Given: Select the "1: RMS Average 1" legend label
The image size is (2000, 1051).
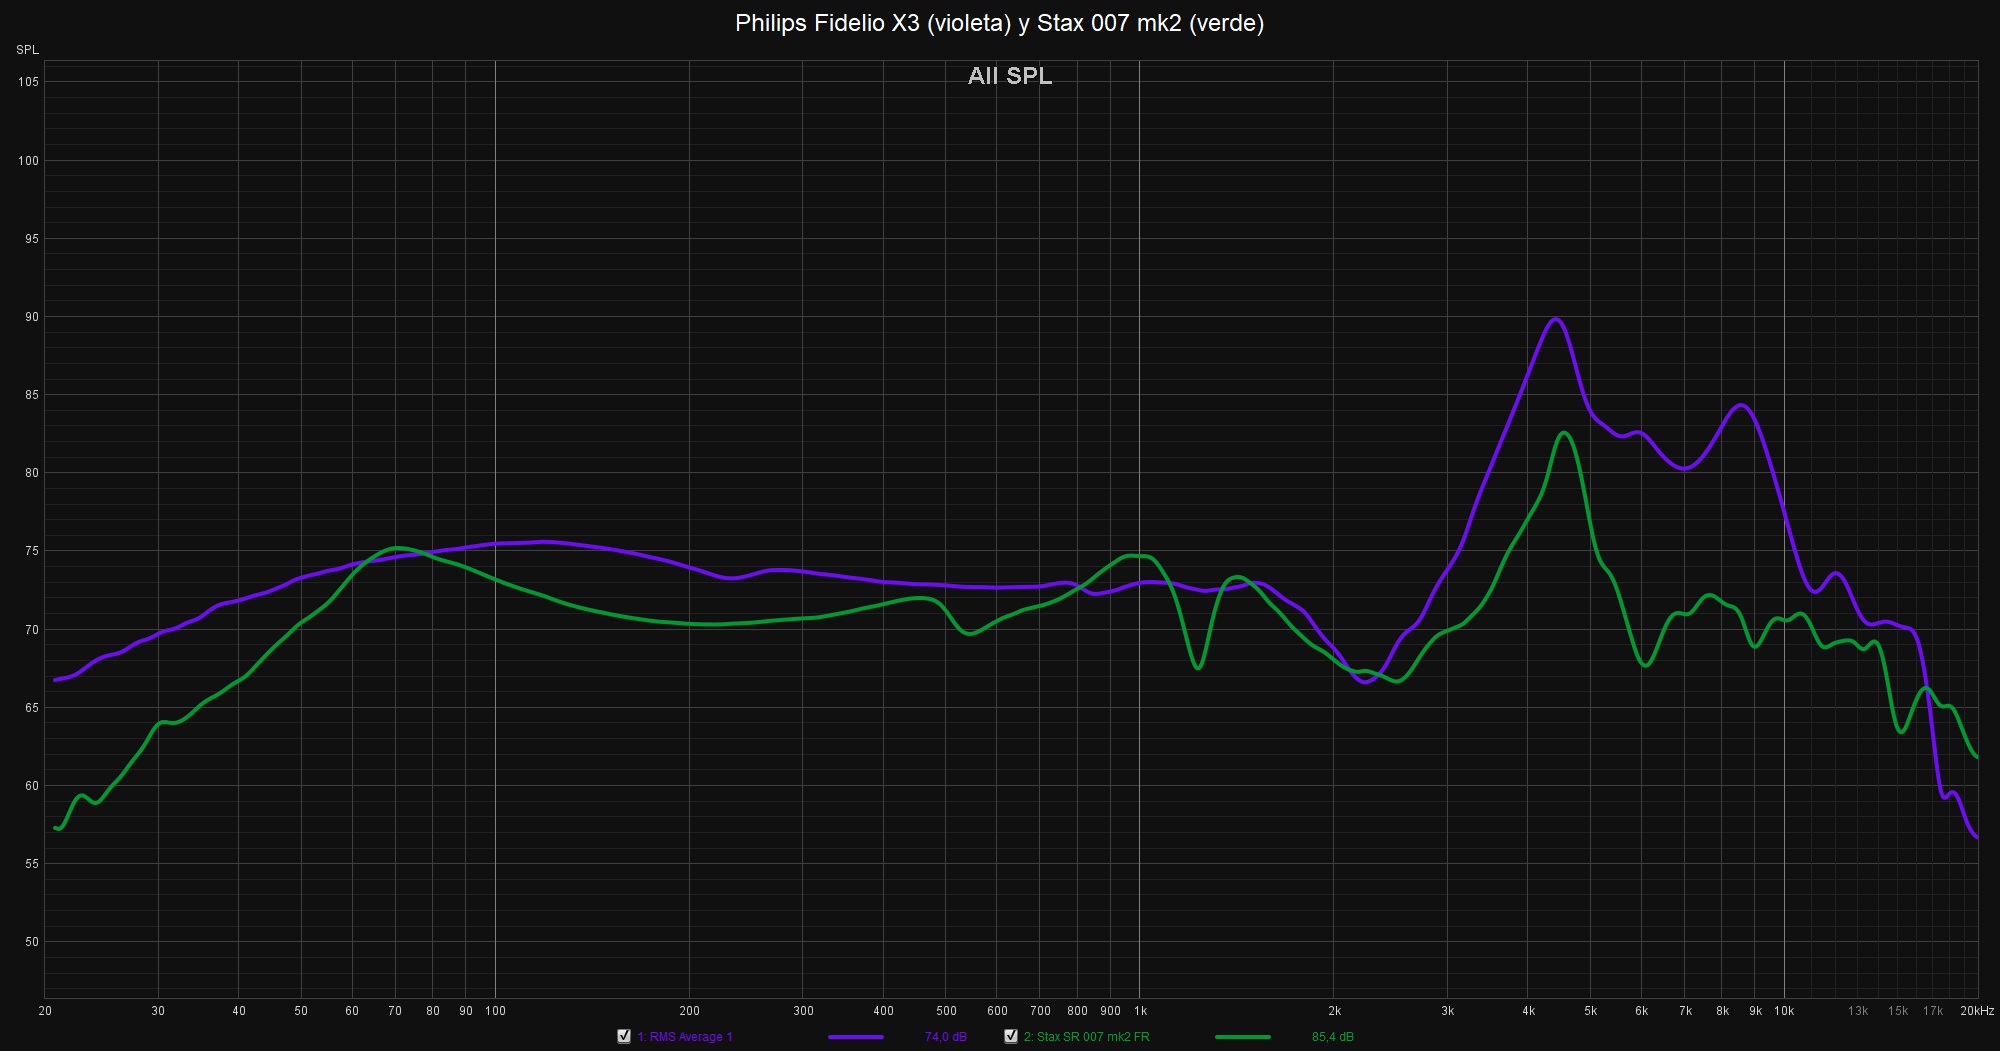Looking at the screenshot, I should (x=685, y=1037).
